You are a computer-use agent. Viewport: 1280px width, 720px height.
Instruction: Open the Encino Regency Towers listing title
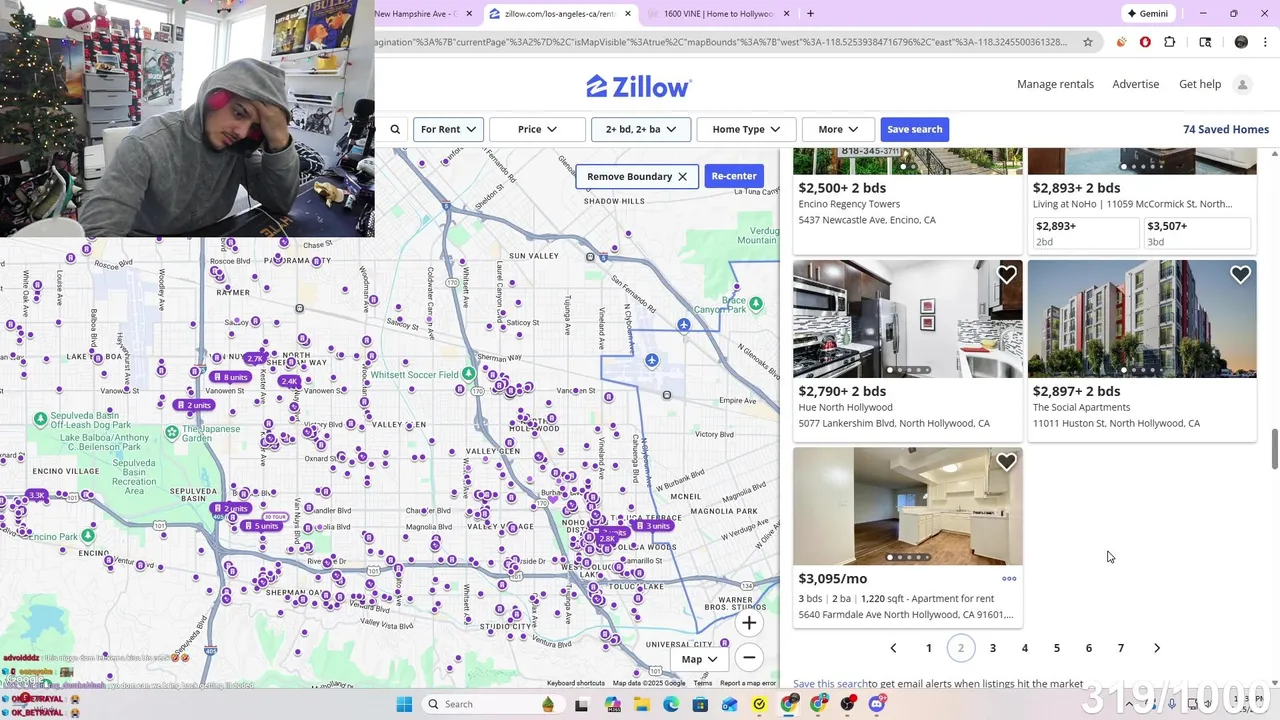pos(849,204)
